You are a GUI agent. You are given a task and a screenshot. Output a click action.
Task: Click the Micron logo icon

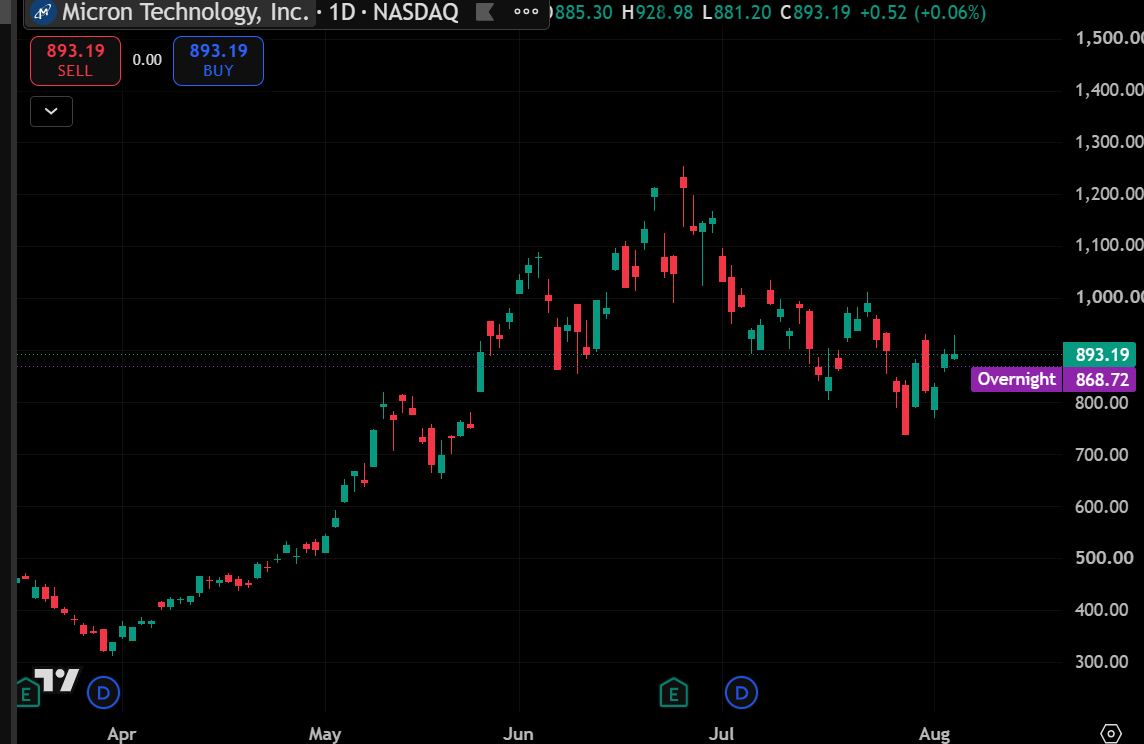(x=43, y=12)
